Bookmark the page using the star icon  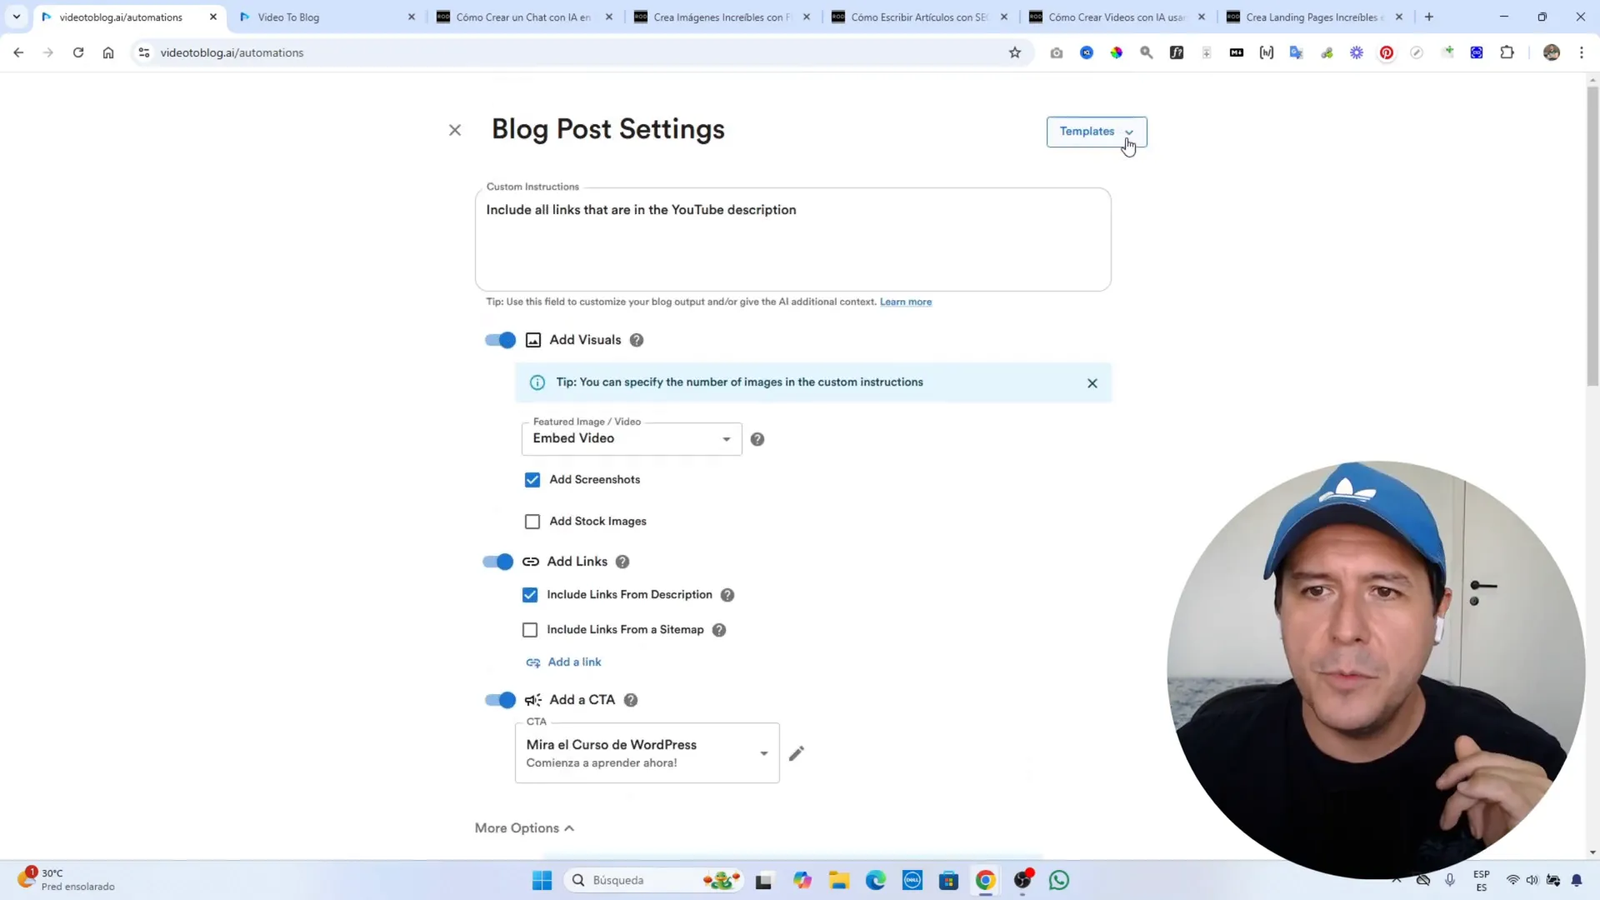[1014, 52]
